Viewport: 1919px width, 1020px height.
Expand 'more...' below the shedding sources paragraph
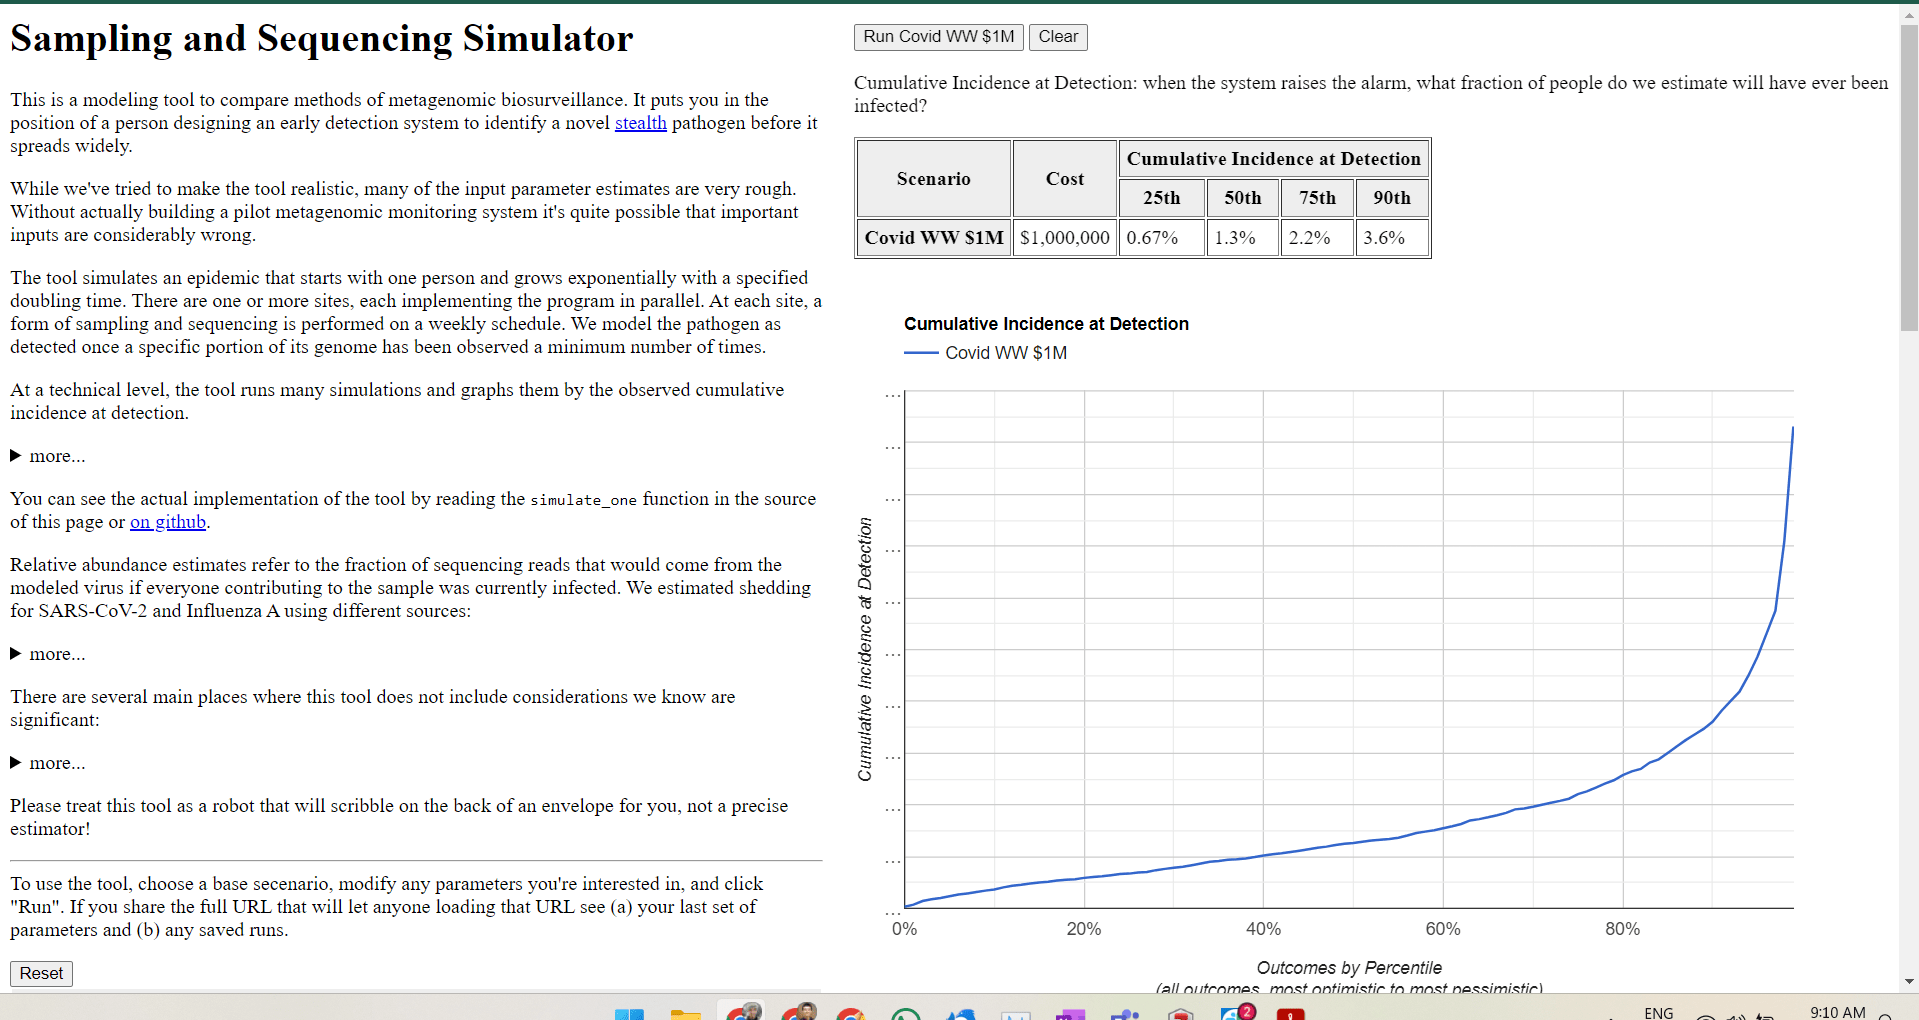(x=48, y=654)
